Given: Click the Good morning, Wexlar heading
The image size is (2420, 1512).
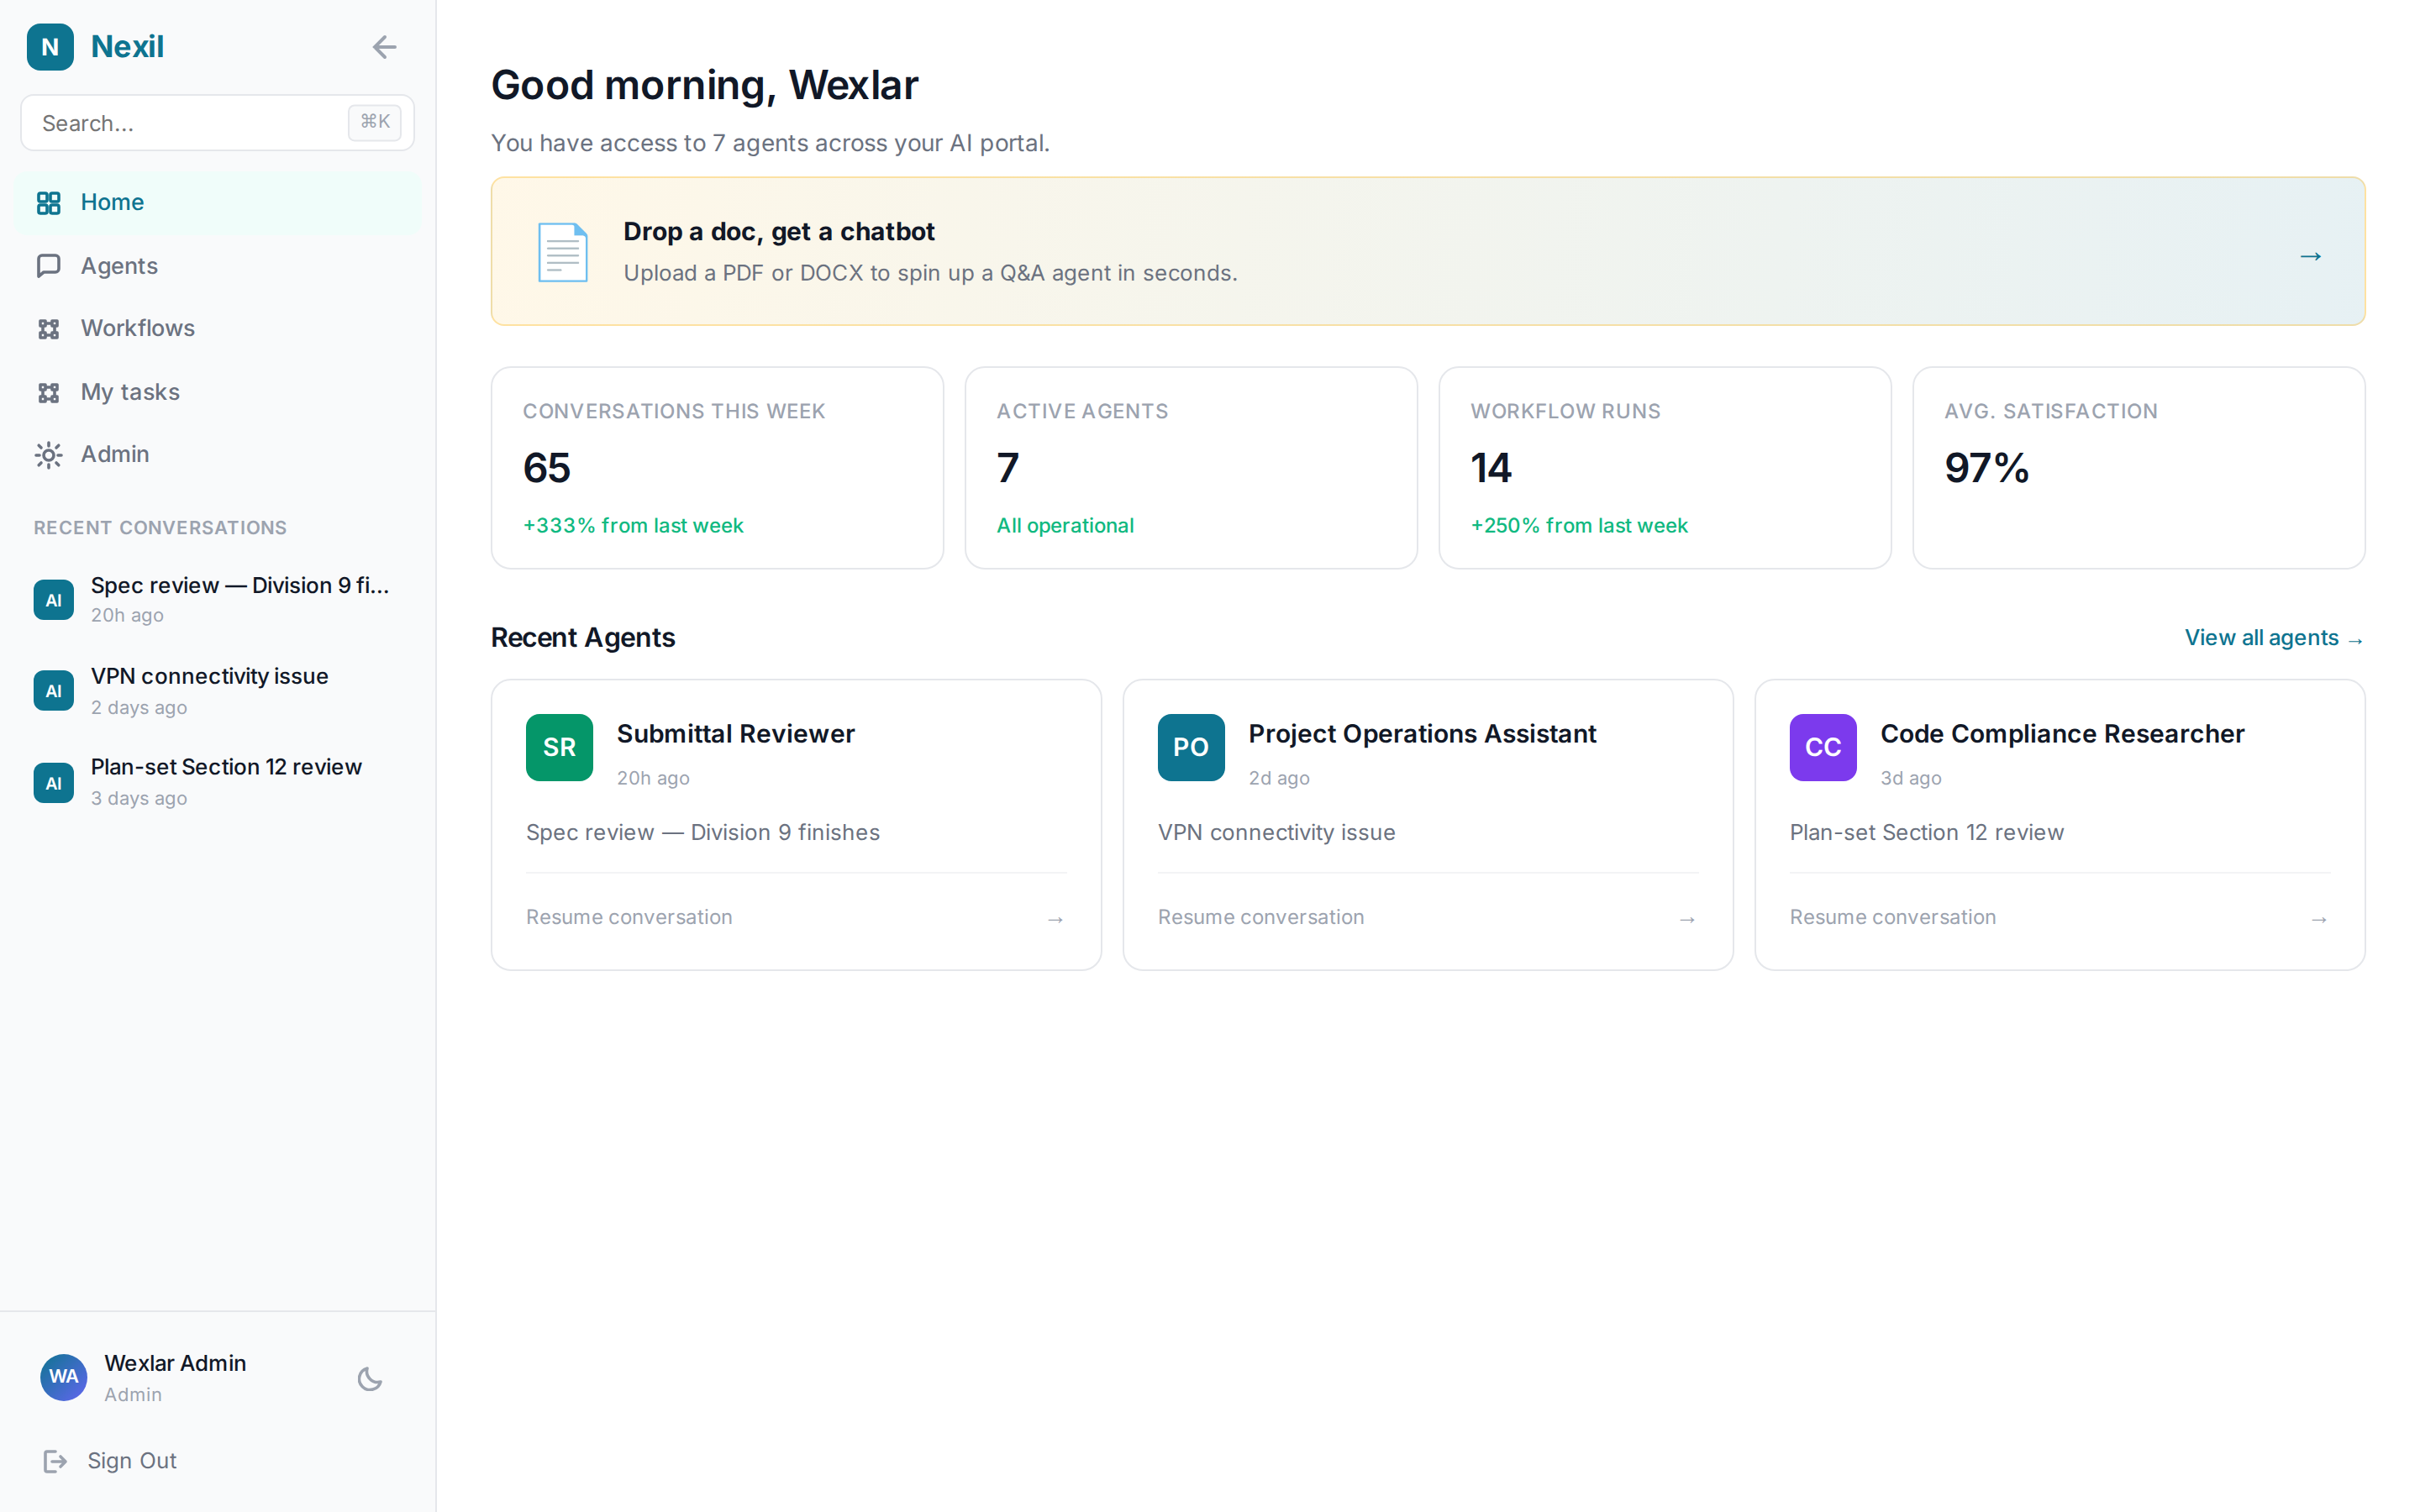Looking at the screenshot, I should point(704,86).
